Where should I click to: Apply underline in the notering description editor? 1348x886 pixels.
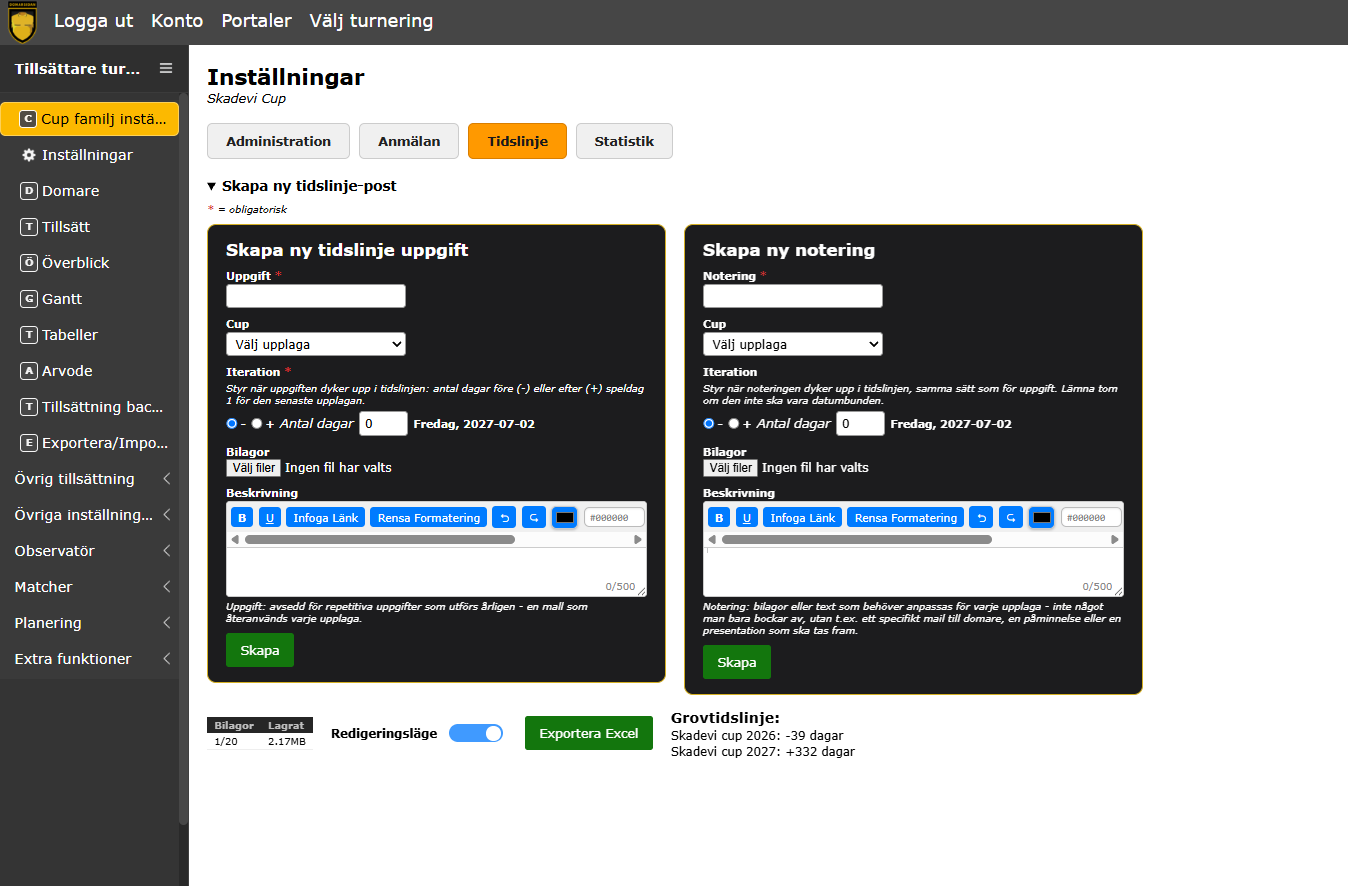[746, 517]
